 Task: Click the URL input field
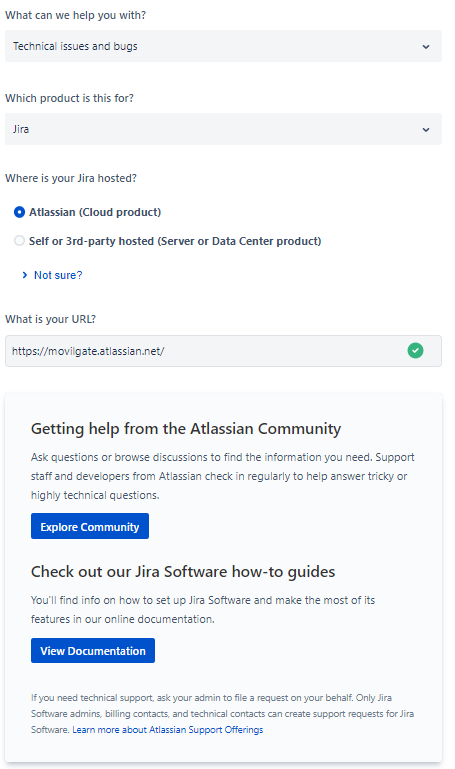point(223,351)
